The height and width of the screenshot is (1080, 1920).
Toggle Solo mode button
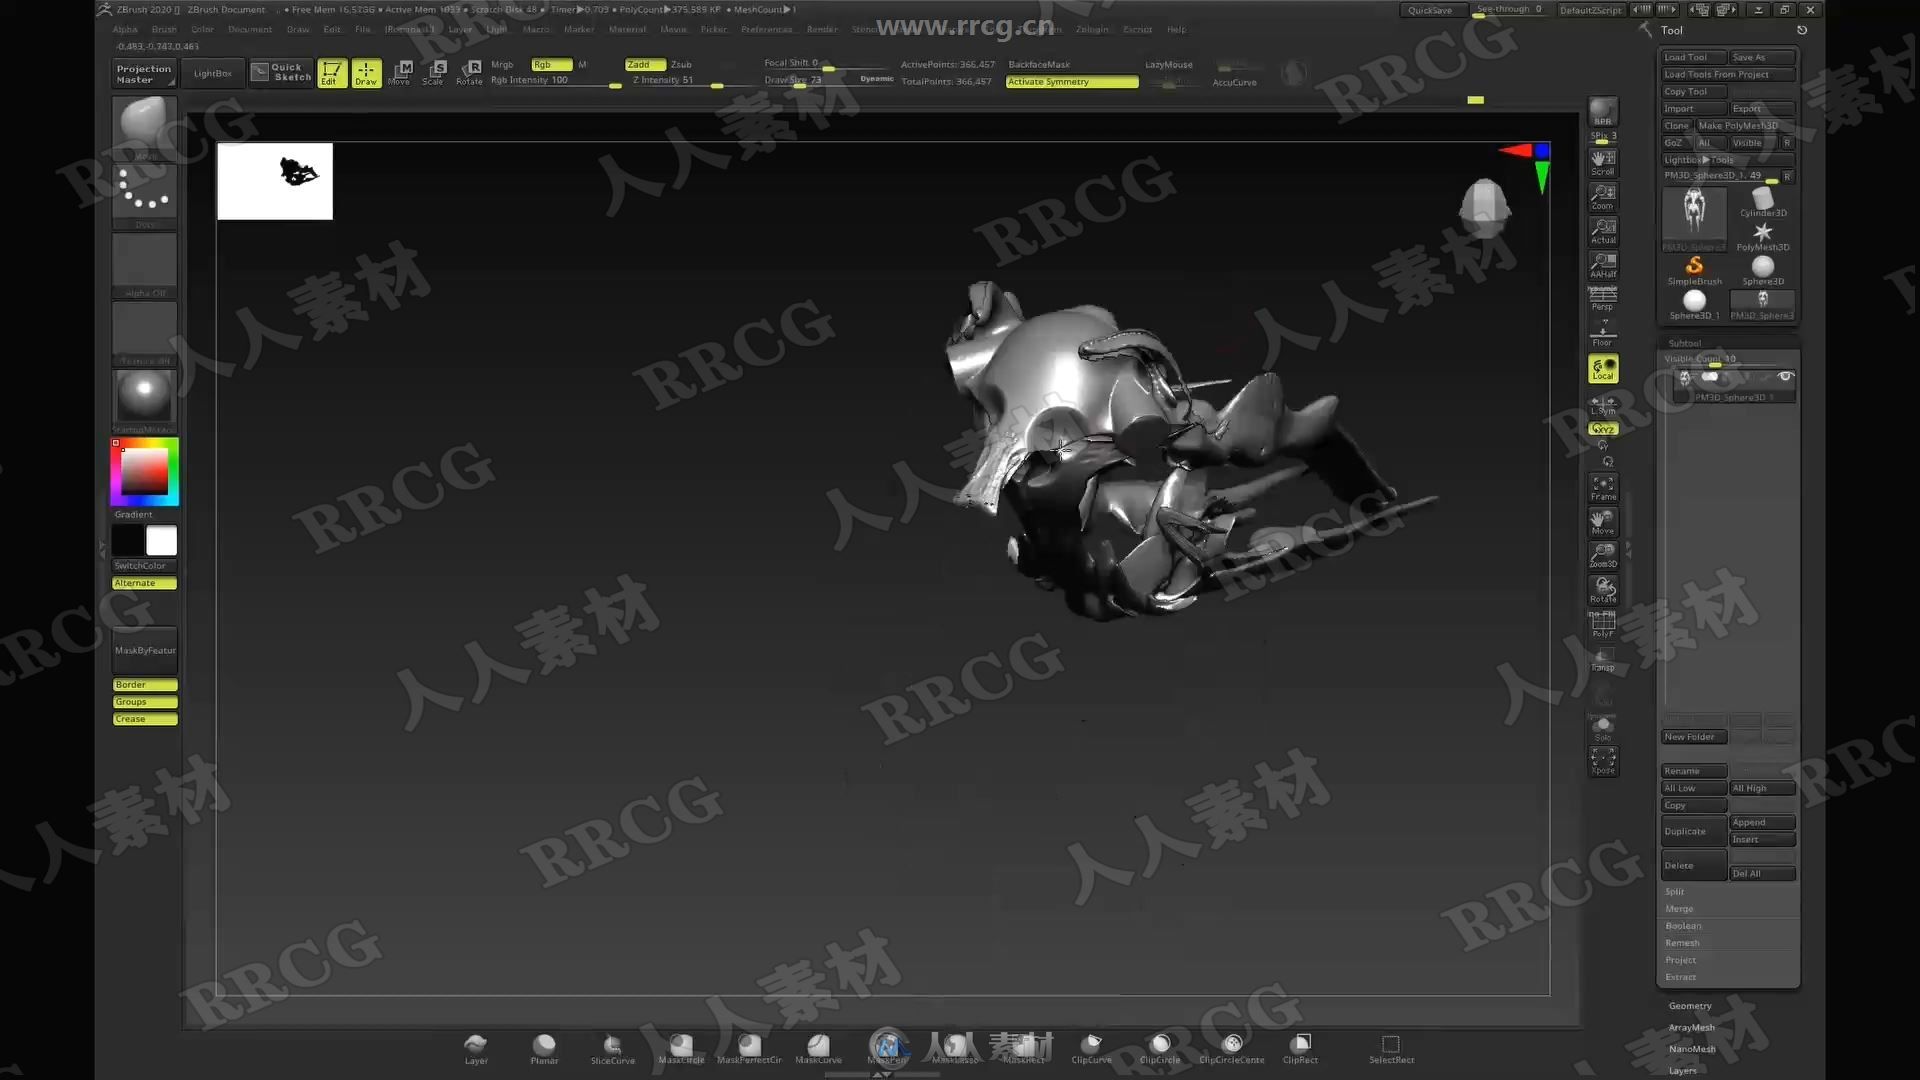point(1603,728)
